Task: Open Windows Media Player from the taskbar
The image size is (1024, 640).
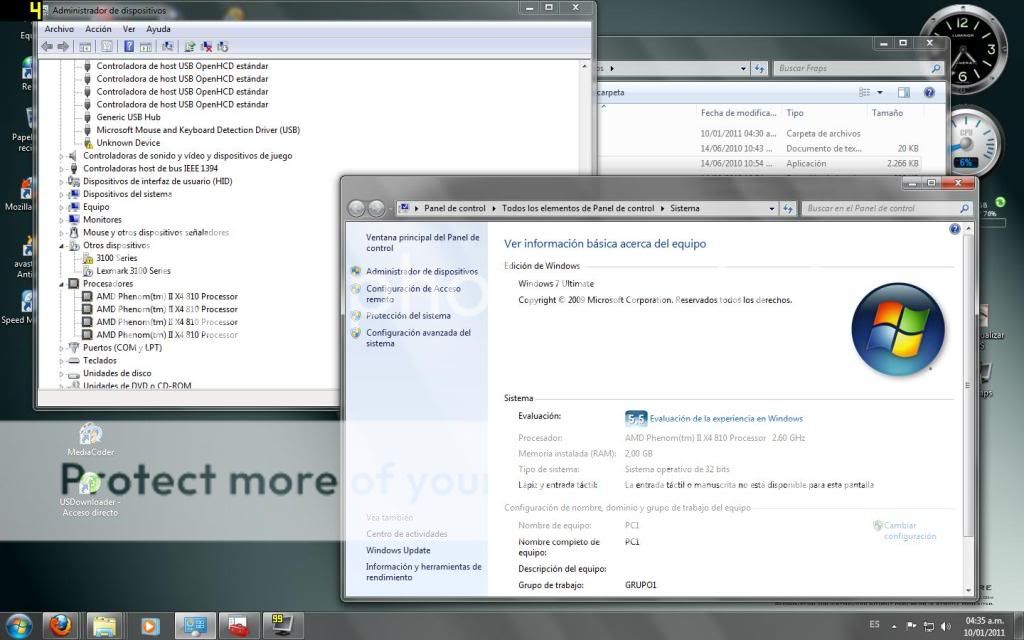Action: point(149,626)
